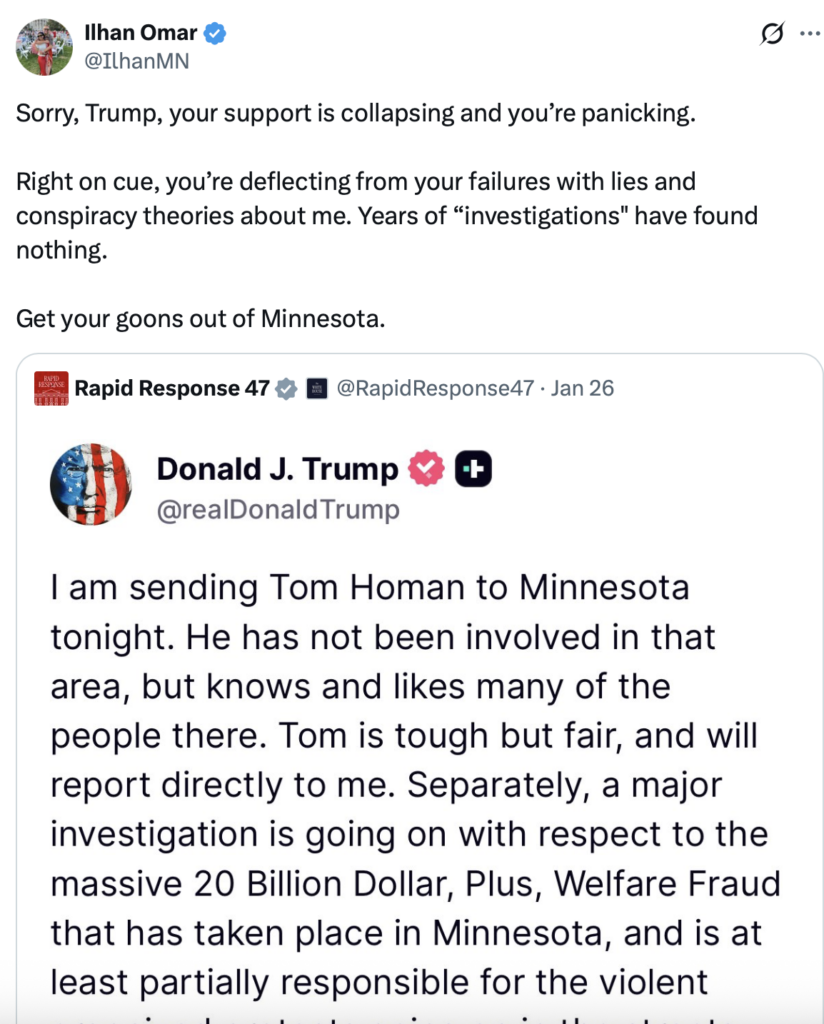The image size is (824, 1024).
Task: Click the White House affiliation badge icon
Action: (317, 389)
